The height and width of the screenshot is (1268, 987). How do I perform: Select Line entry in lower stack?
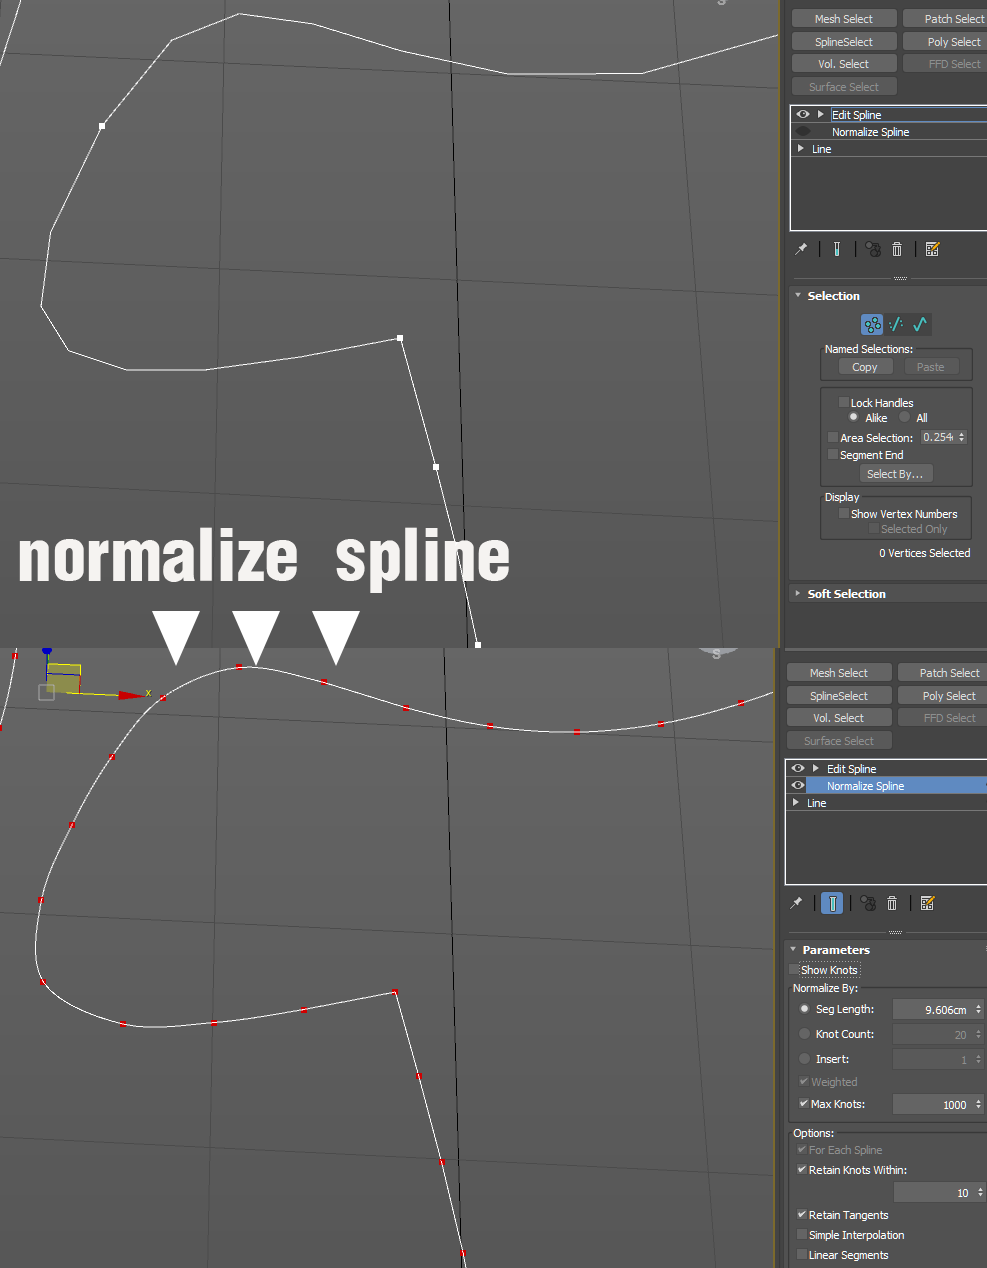[x=816, y=802]
